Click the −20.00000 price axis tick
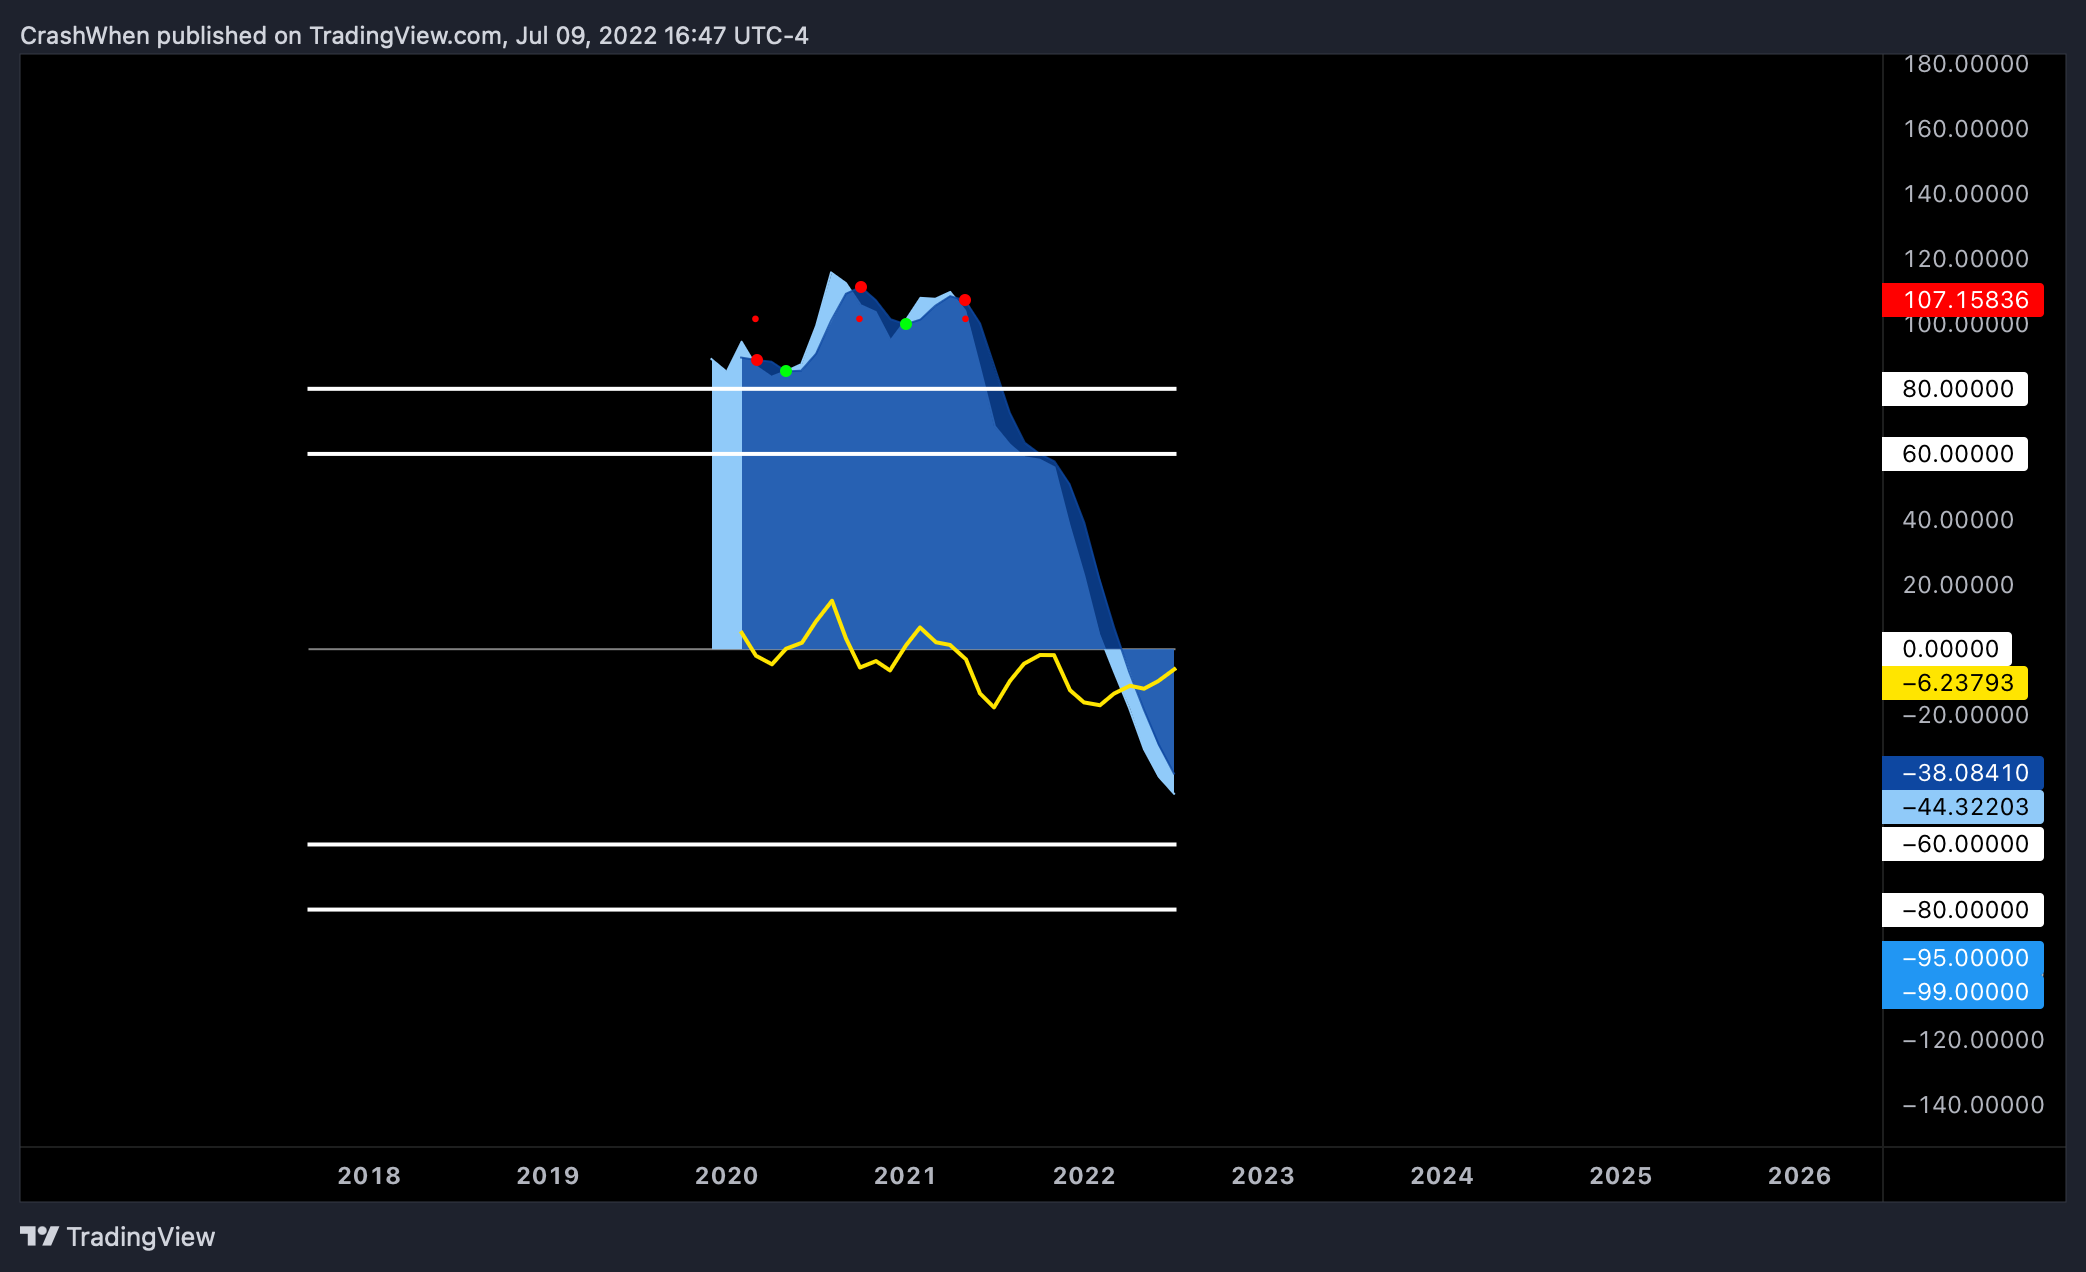 click(1966, 715)
